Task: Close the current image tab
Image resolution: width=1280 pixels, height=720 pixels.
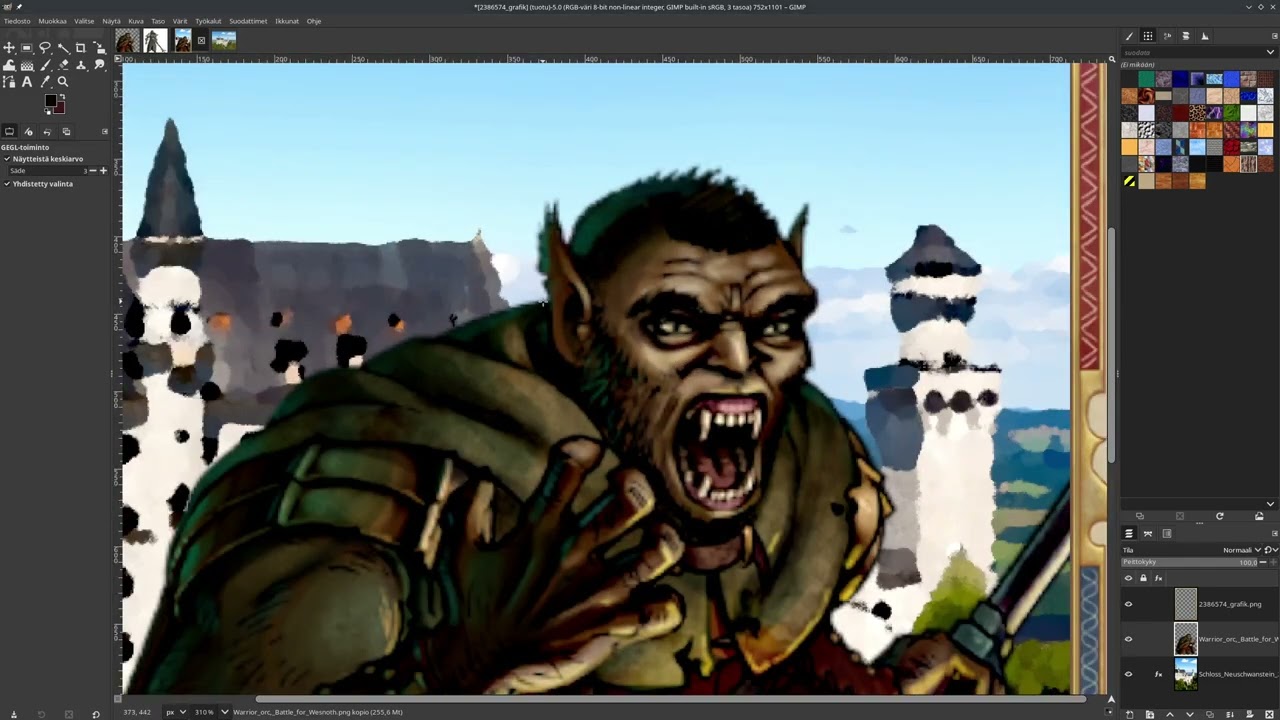Action: point(201,41)
